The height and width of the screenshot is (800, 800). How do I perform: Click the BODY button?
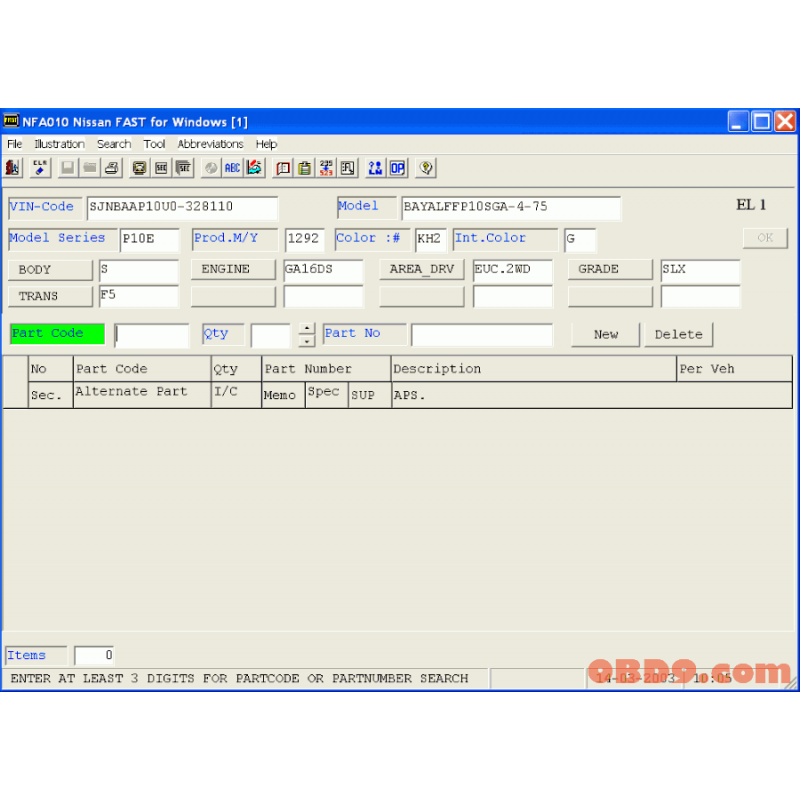pyautogui.click(x=51, y=269)
